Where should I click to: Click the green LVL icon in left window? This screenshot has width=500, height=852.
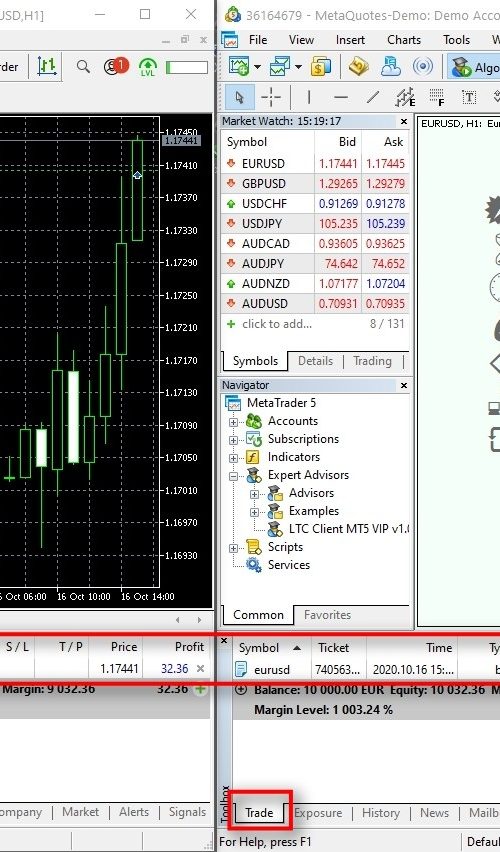[x=147, y=67]
